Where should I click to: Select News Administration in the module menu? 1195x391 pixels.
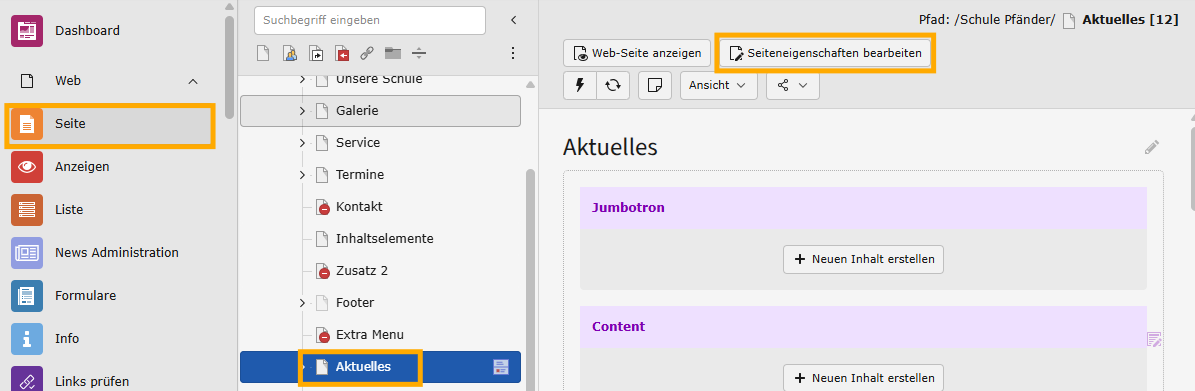pos(117,252)
